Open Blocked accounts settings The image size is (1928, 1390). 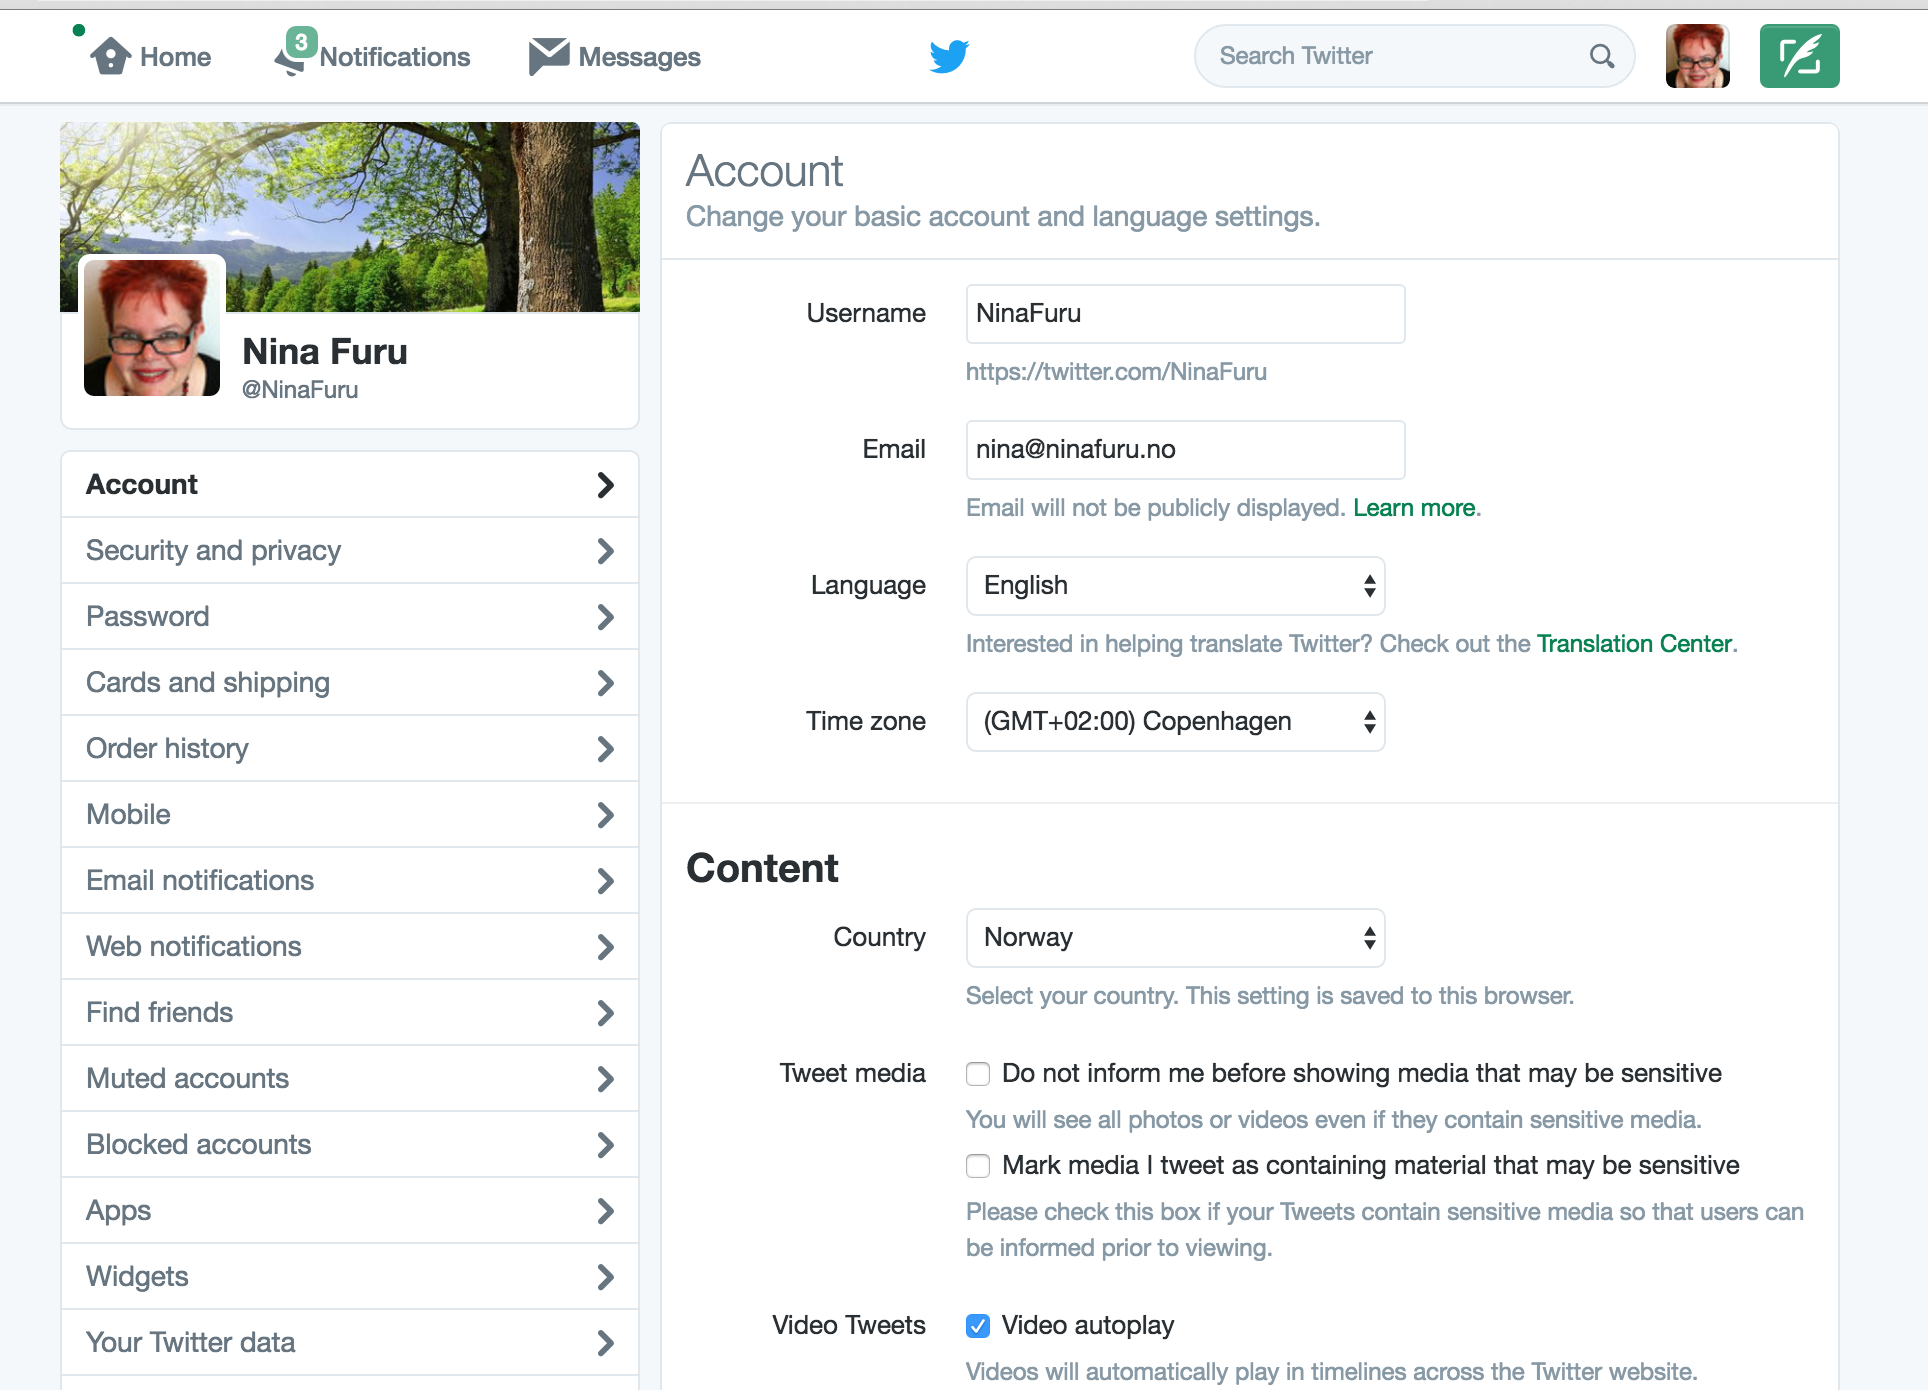350,1144
